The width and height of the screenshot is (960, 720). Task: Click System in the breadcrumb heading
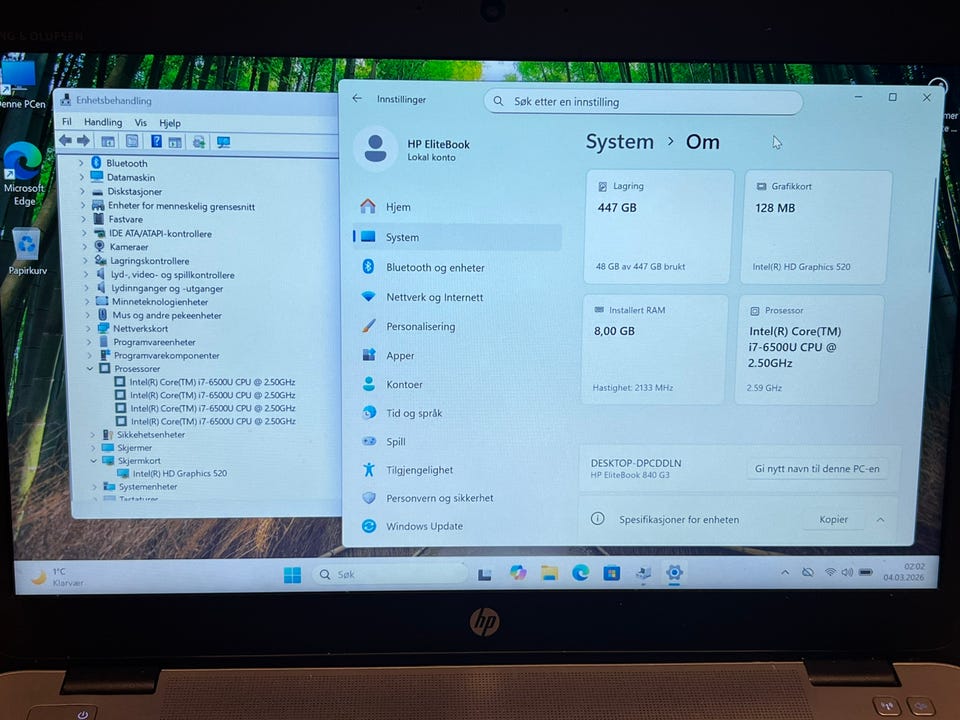[620, 142]
